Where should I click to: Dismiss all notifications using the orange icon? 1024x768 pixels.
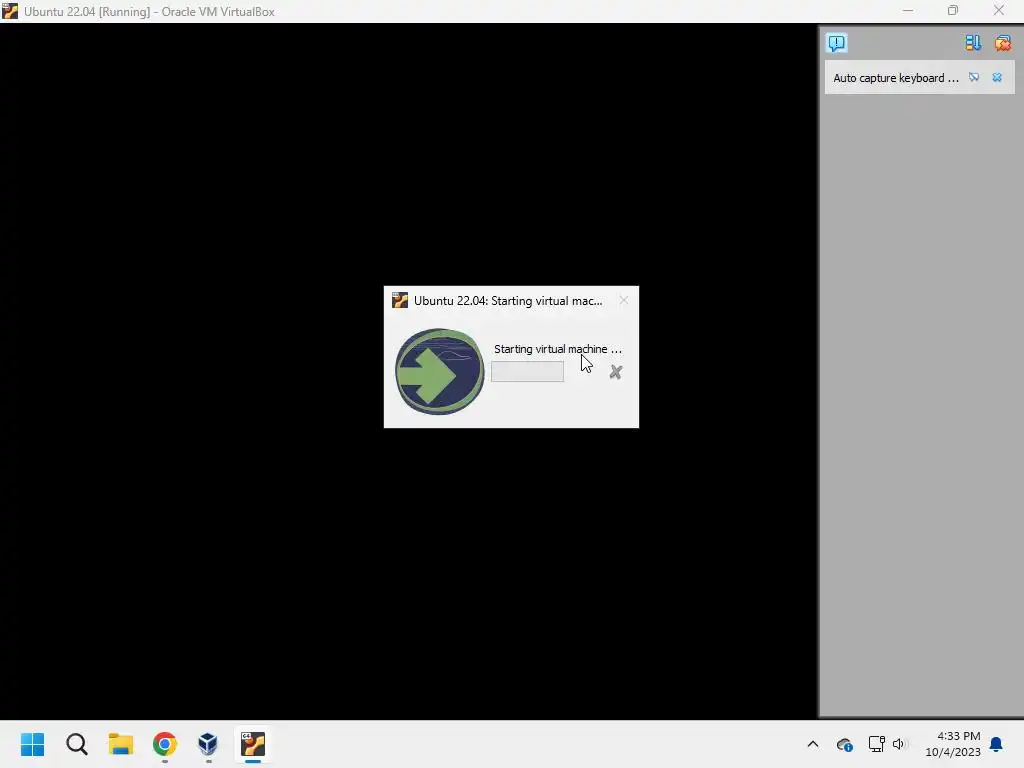point(1002,43)
